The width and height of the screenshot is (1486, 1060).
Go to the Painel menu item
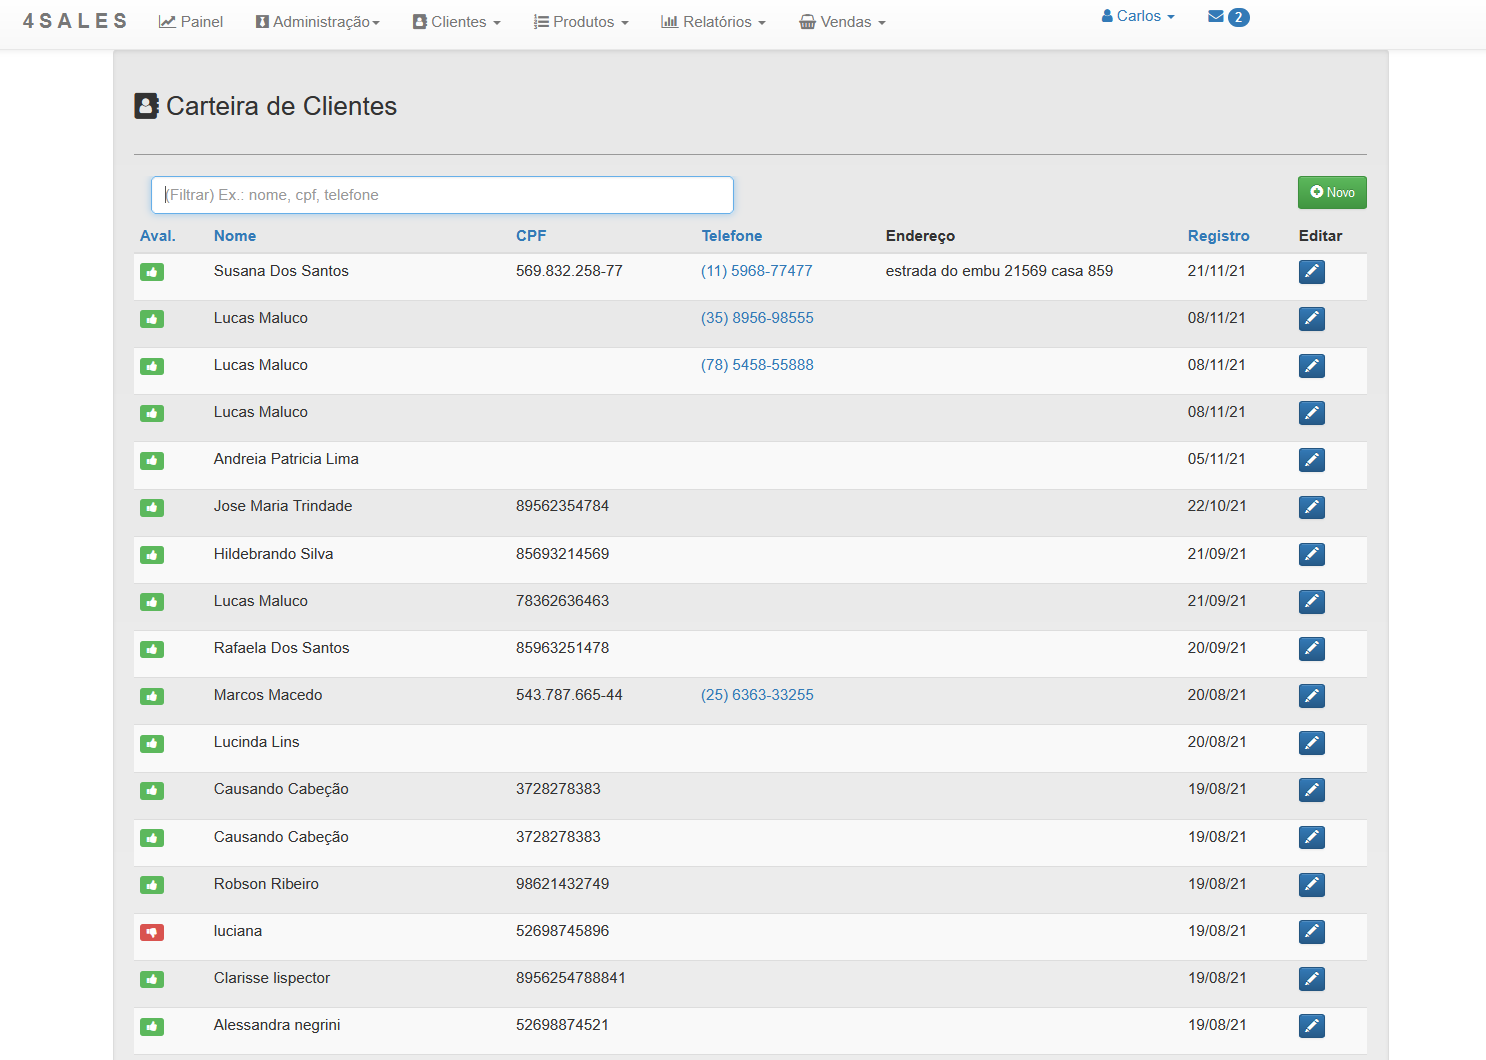tap(191, 22)
